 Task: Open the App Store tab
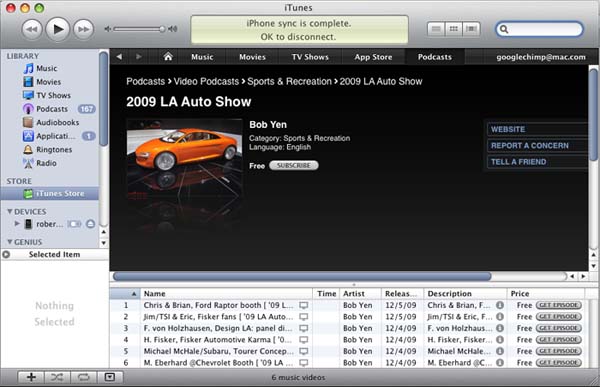pos(373,57)
